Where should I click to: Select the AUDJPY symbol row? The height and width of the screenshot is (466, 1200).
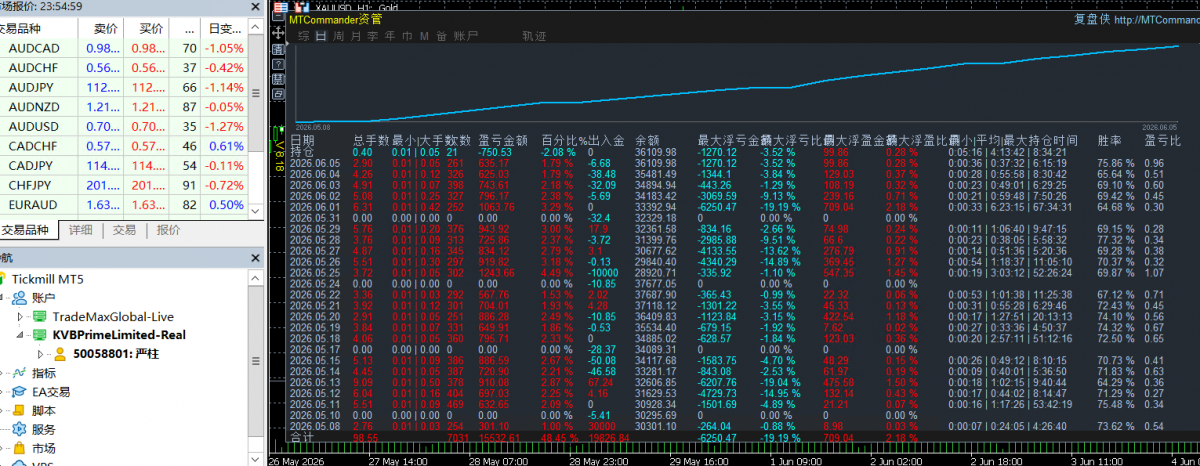pos(123,87)
